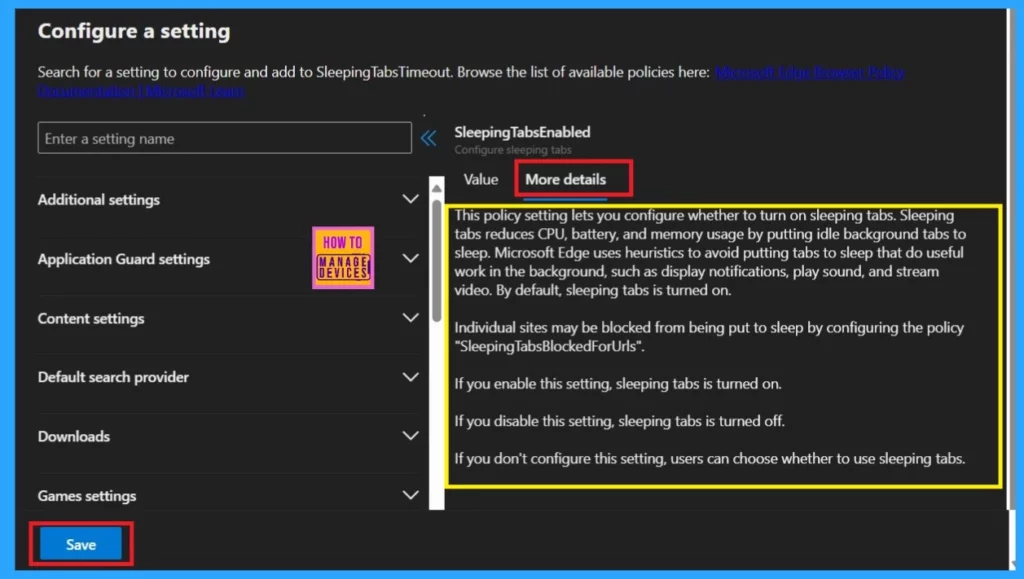Screen dimensions: 1024x579
Task: Select the Default search provider label
Action: [x=113, y=377]
